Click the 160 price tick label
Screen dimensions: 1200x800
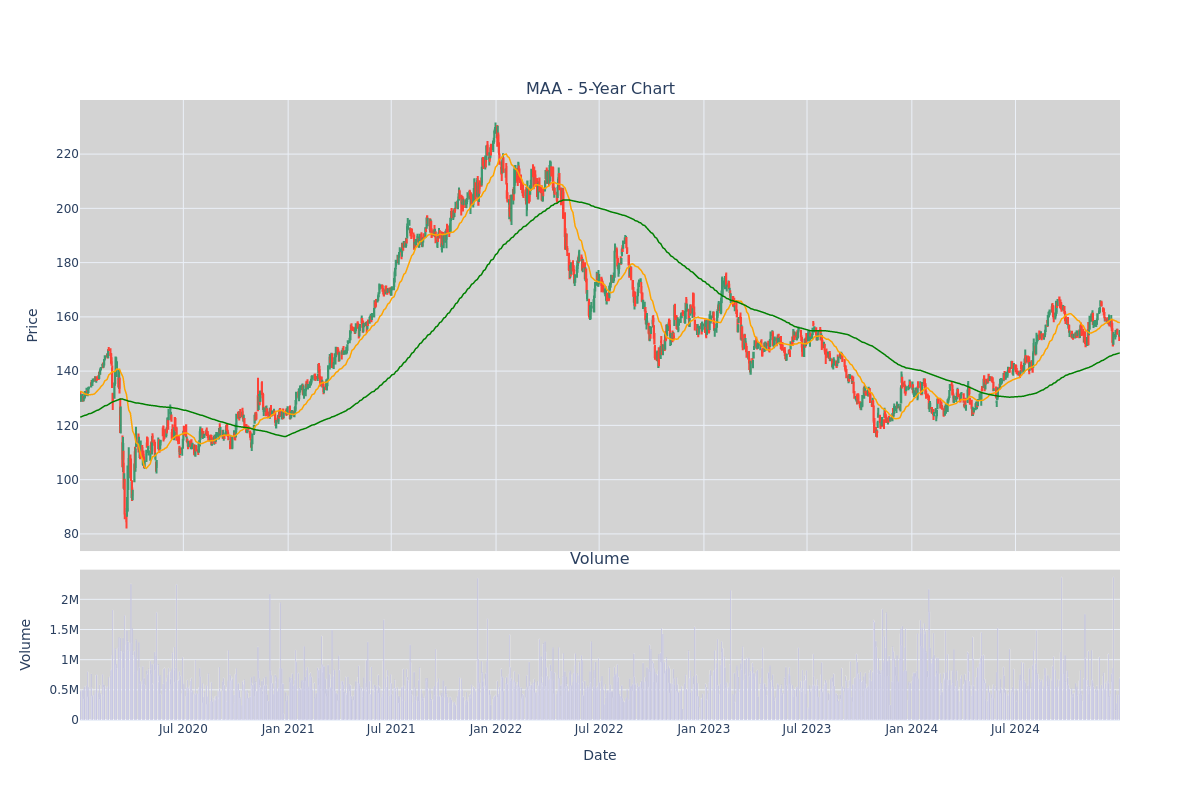click(x=67, y=317)
